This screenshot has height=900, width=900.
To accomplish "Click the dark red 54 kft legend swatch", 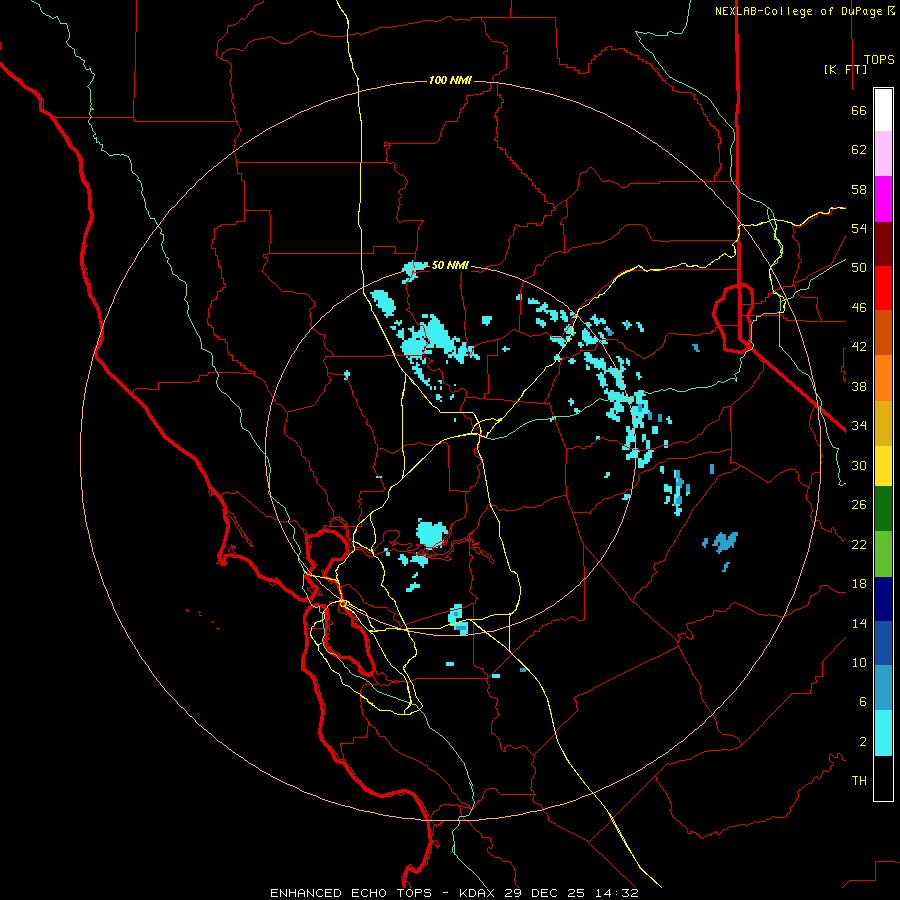I will pos(883,244).
